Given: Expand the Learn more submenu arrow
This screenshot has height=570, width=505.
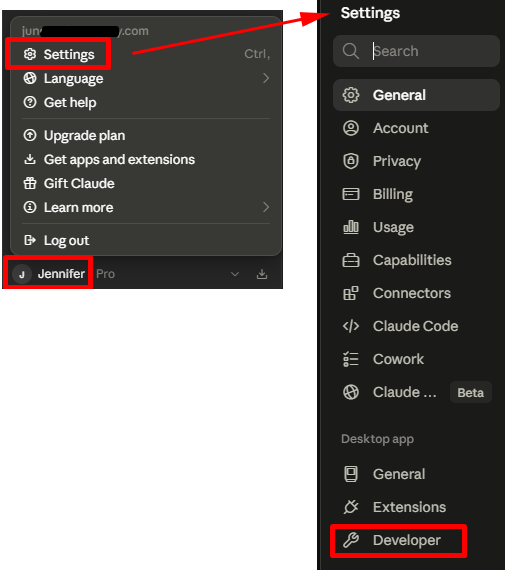Looking at the screenshot, I should (x=266, y=207).
